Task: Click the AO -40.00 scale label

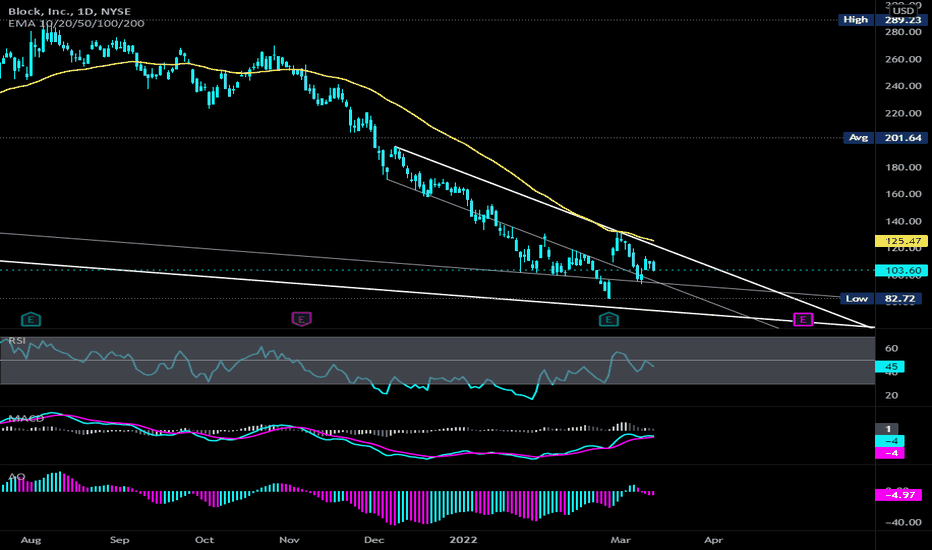Action: tap(903, 522)
